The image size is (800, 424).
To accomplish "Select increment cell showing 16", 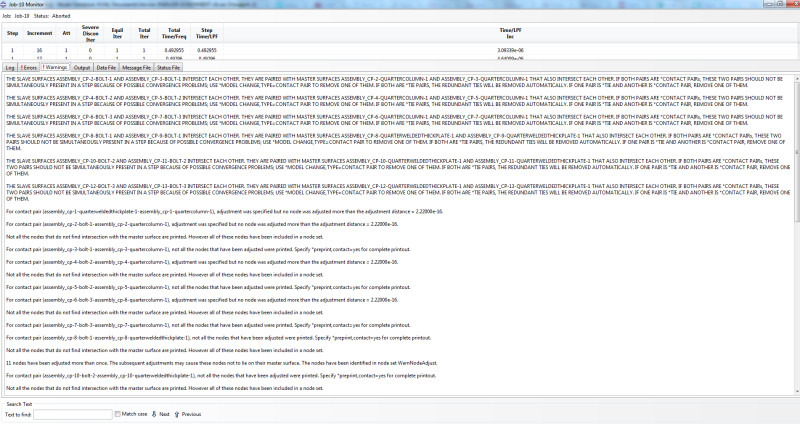I will click(39, 51).
